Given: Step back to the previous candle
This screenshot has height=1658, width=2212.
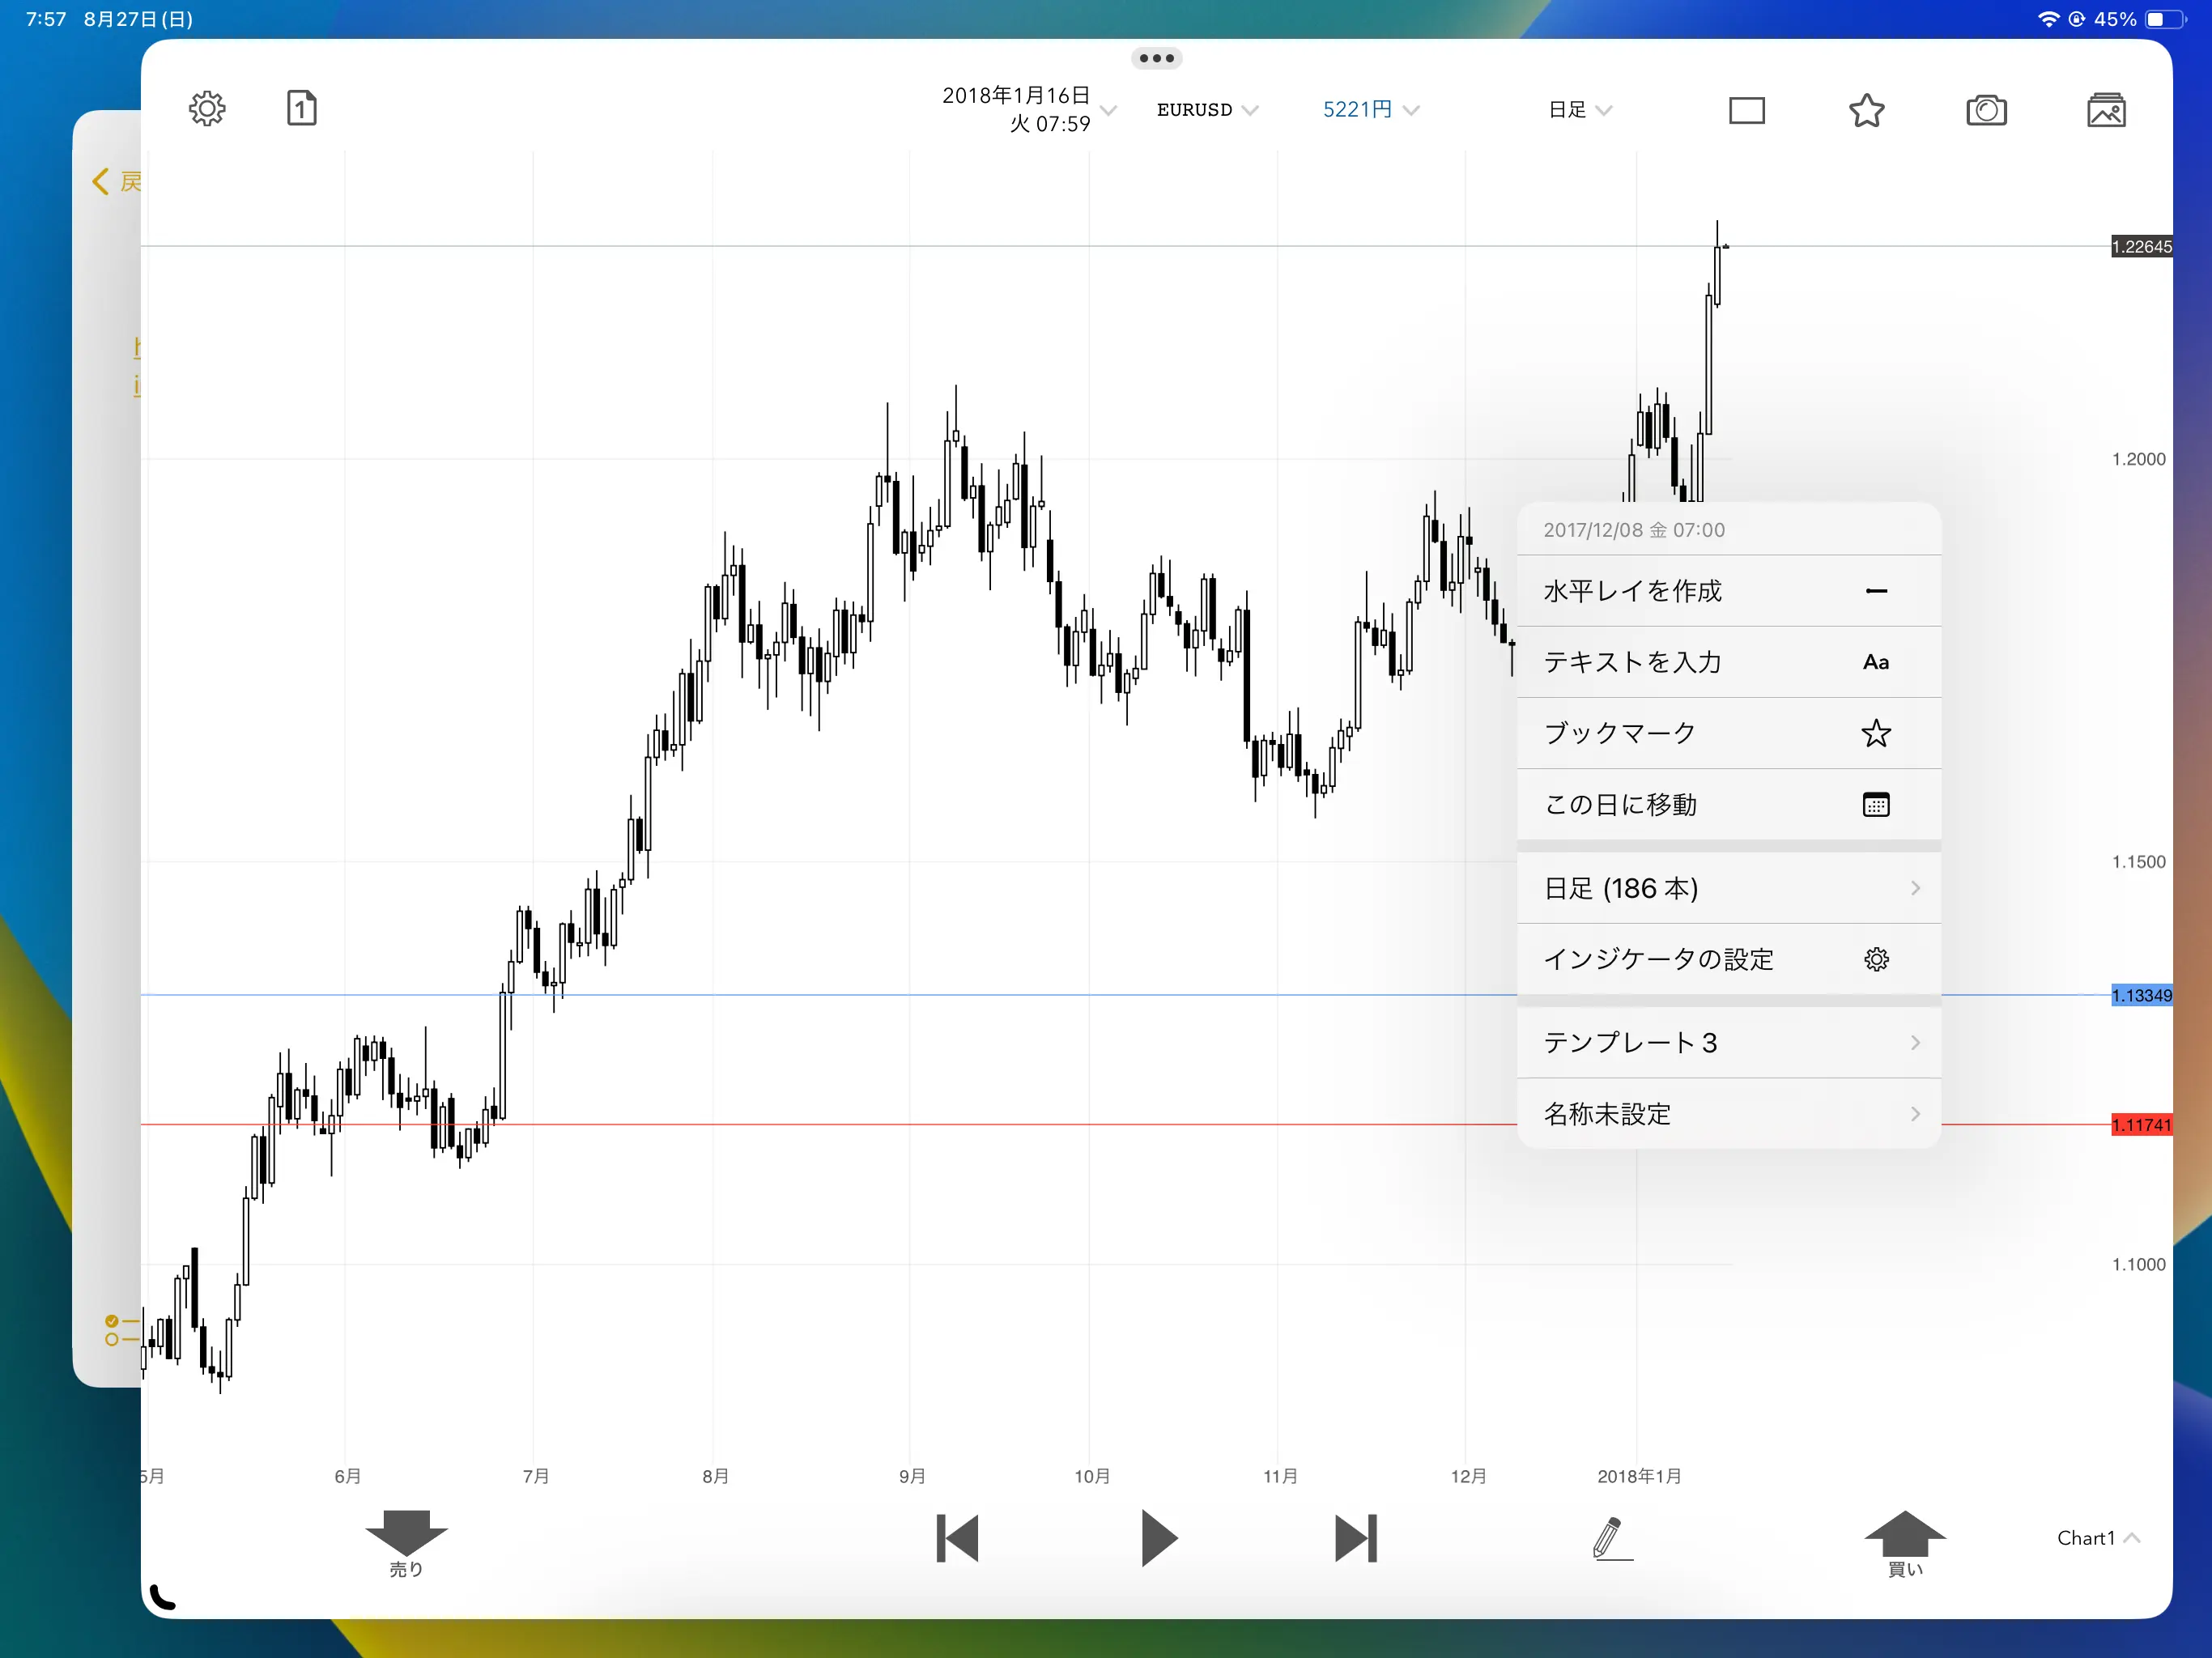Looking at the screenshot, I should [x=957, y=1538].
